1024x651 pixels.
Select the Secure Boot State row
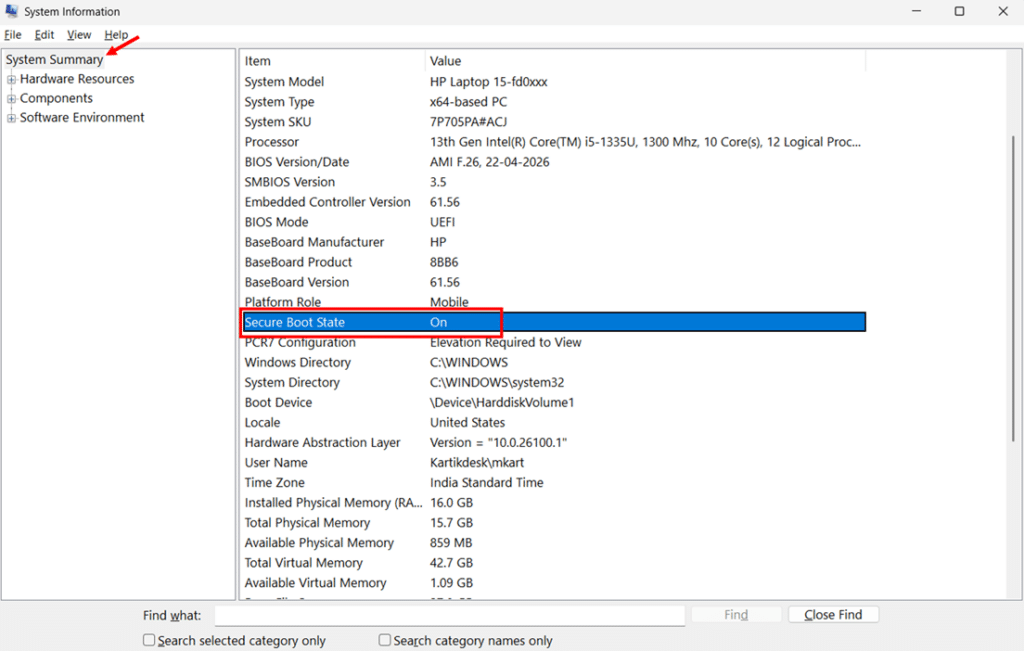tap(553, 322)
